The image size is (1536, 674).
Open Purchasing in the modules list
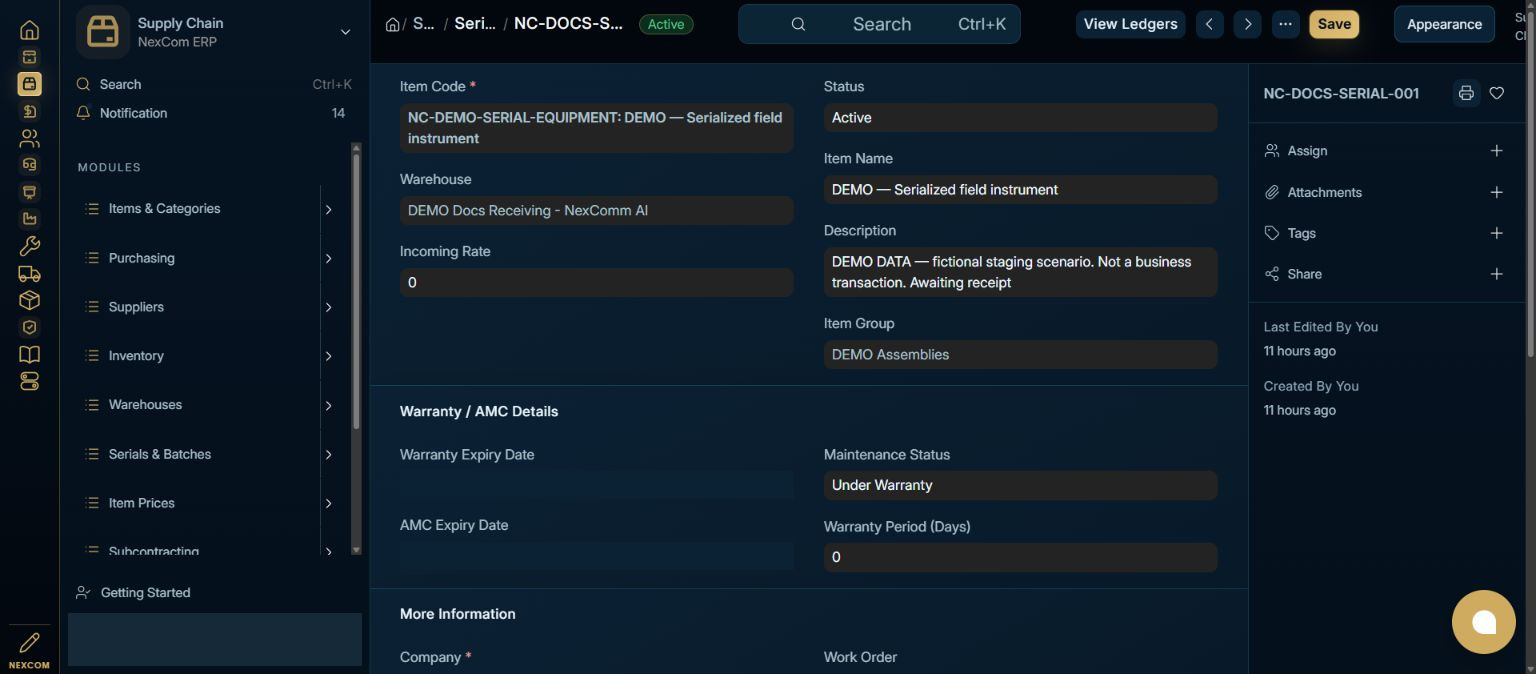[141, 258]
